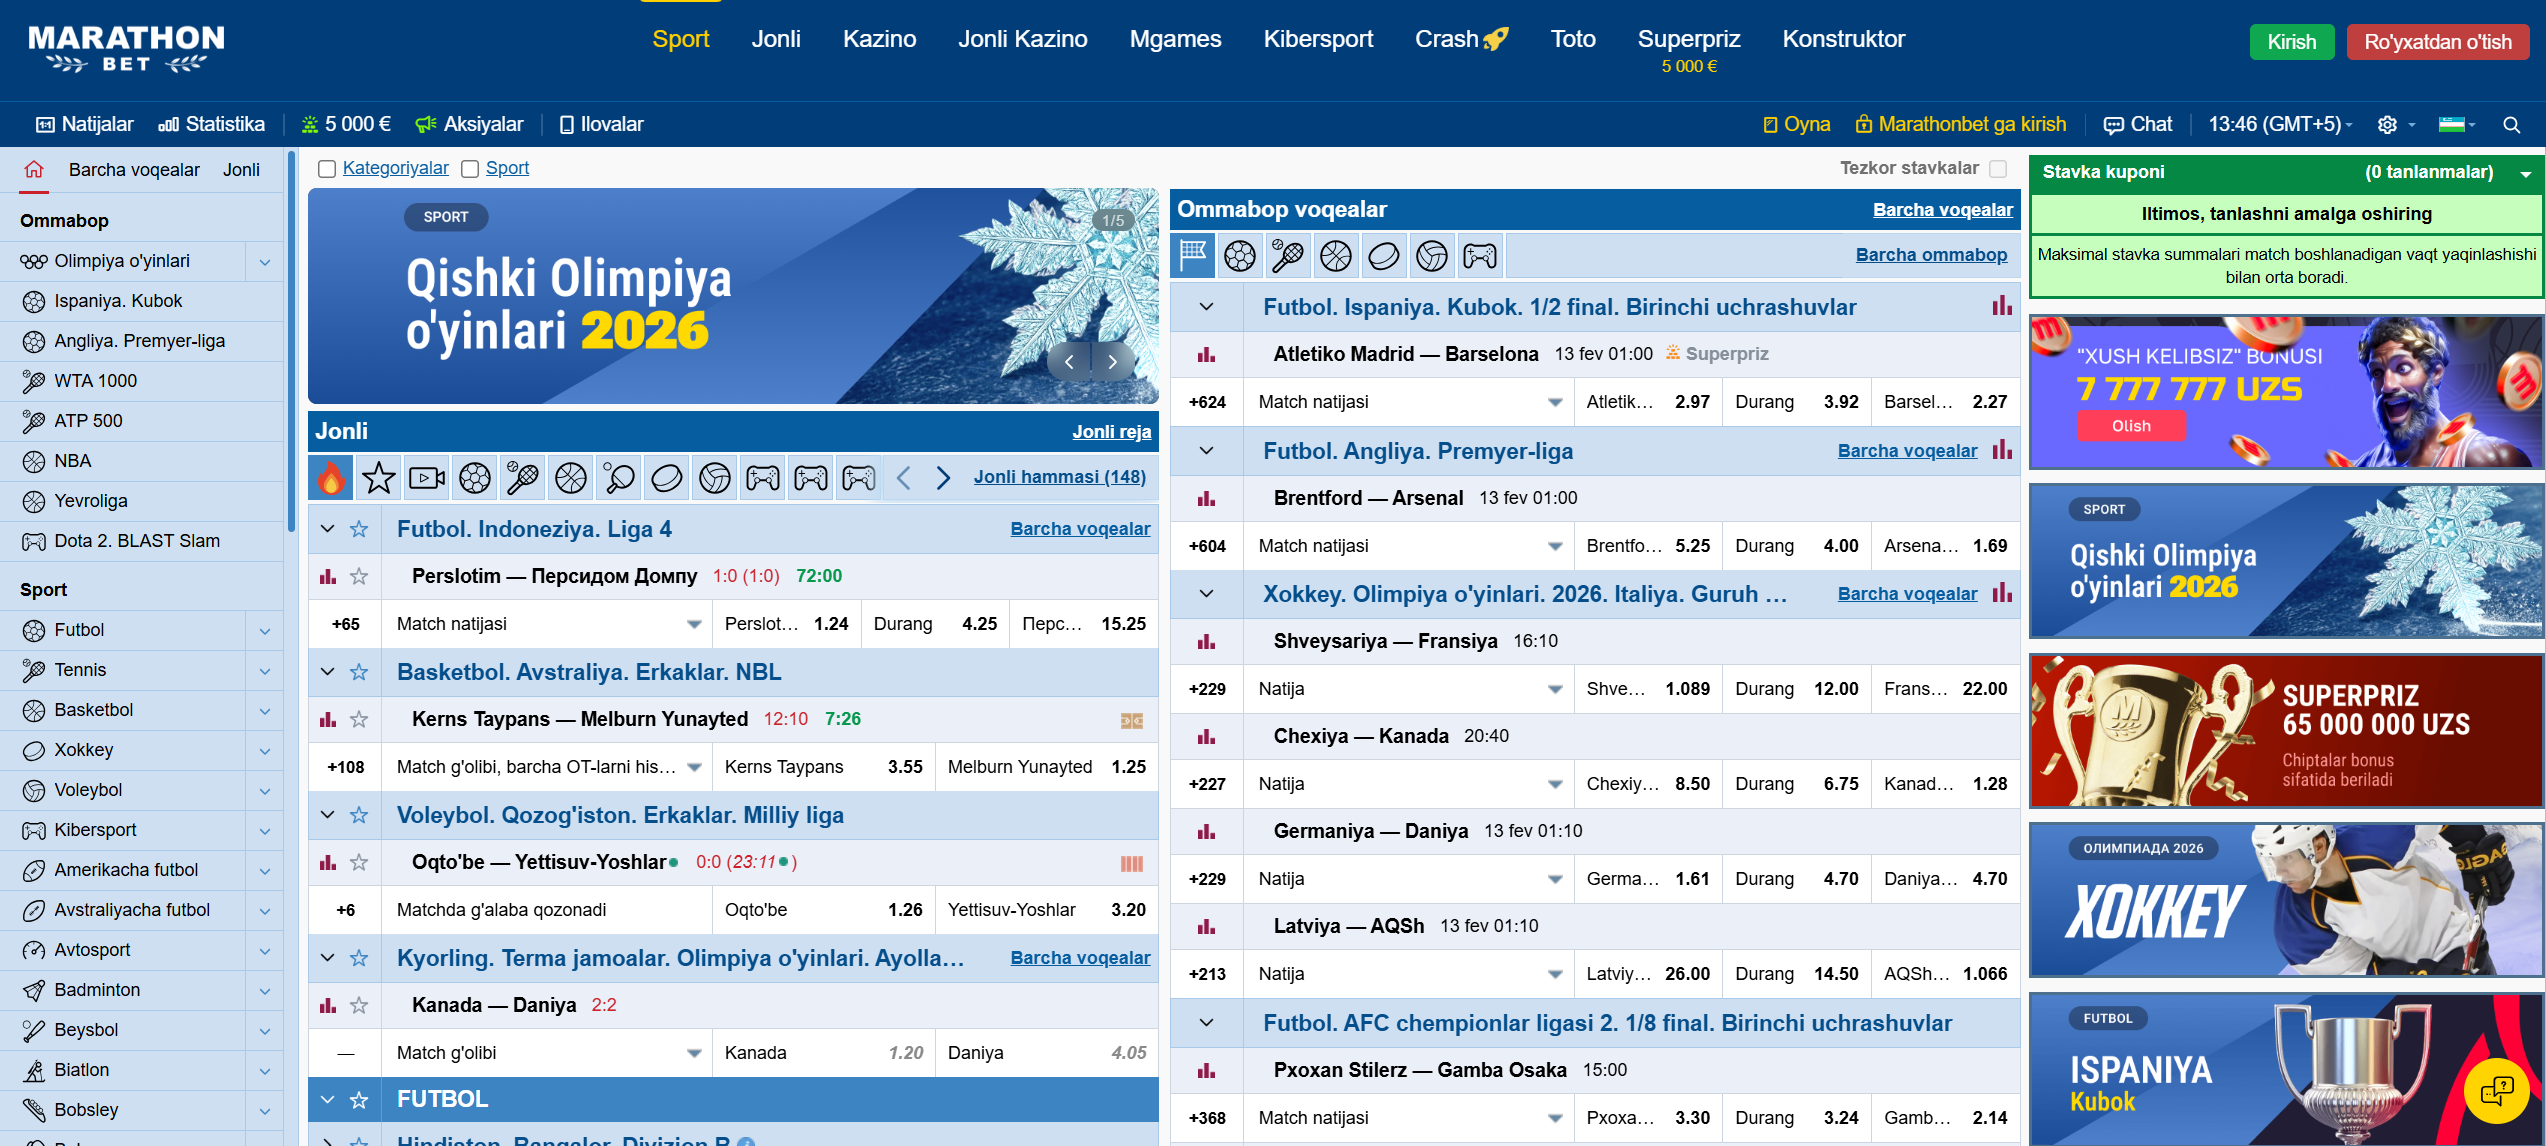The width and height of the screenshot is (2546, 1146).
Task: Collapse the Basketbol Avstraliya NBL section
Action: 327,672
